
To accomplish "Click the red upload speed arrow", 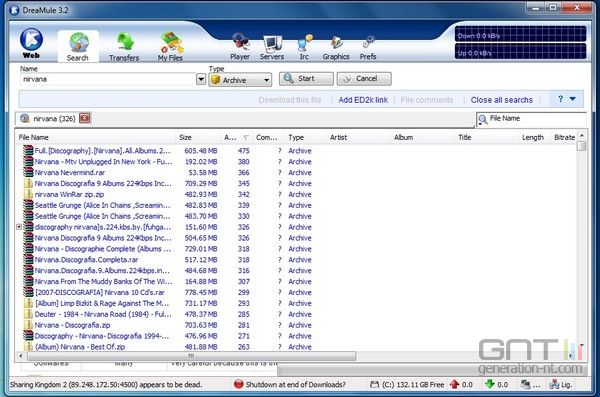I will point(454,384).
